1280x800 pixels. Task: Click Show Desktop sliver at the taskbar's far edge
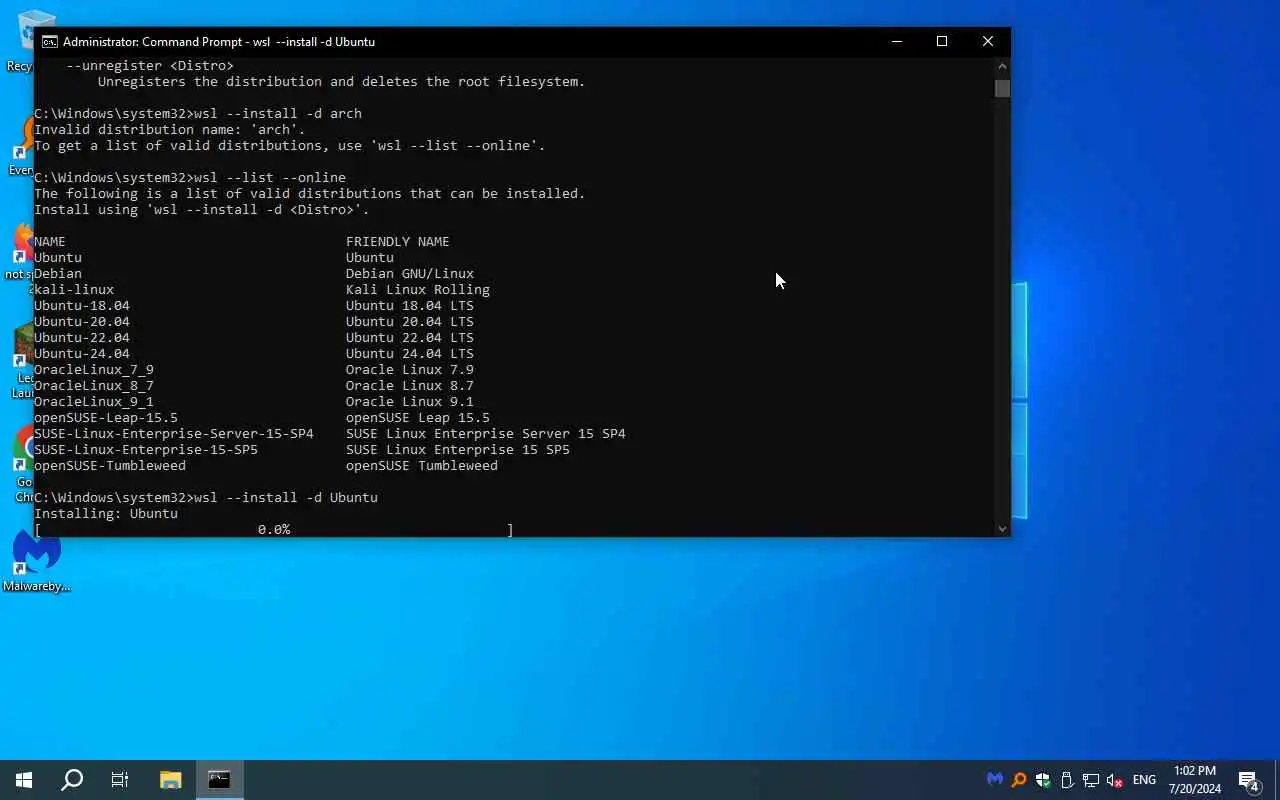1277,780
